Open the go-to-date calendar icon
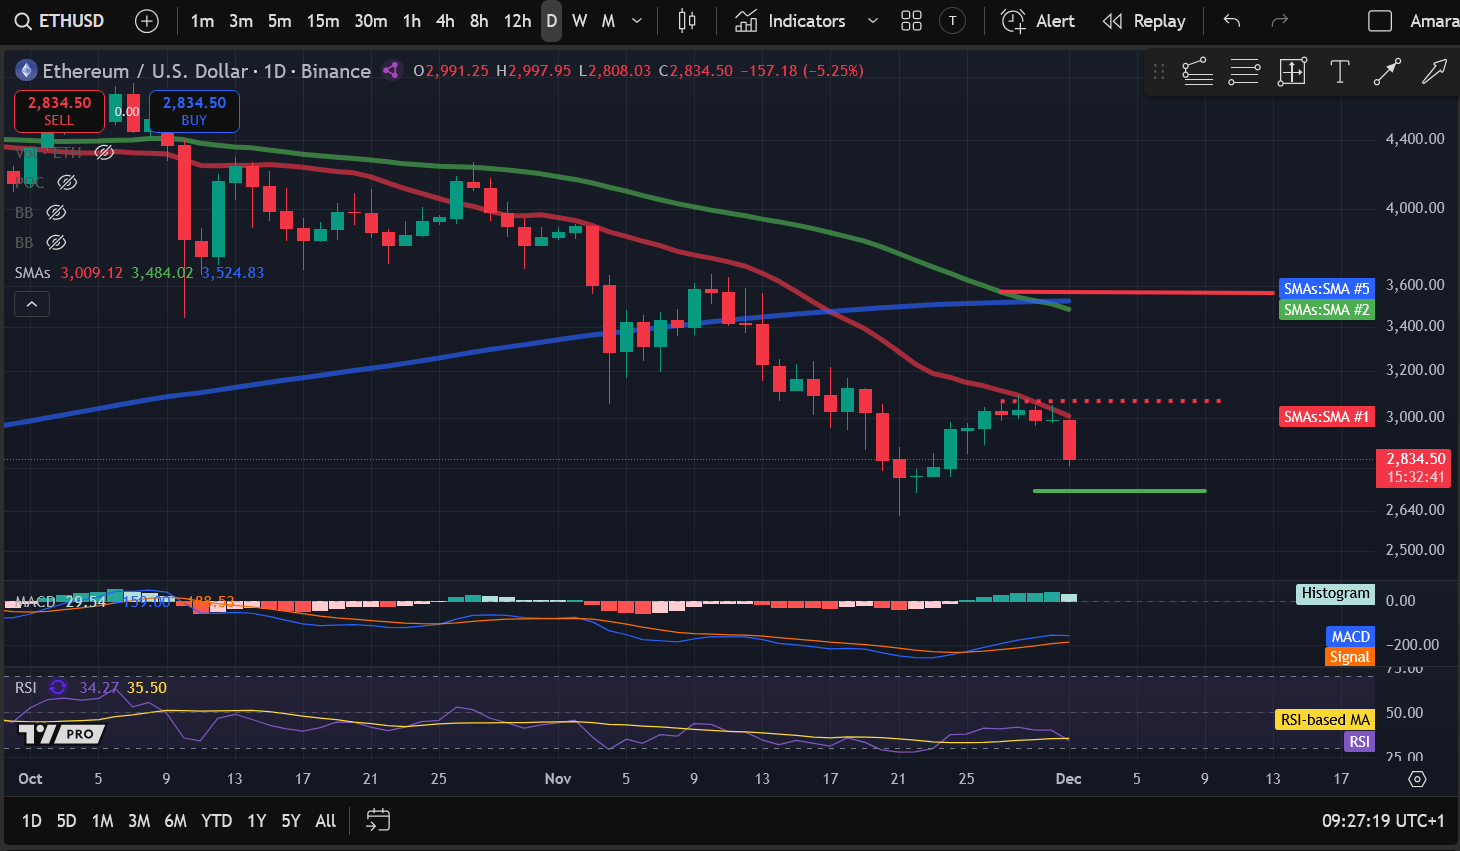The image size is (1460, 851). point(378,820)
